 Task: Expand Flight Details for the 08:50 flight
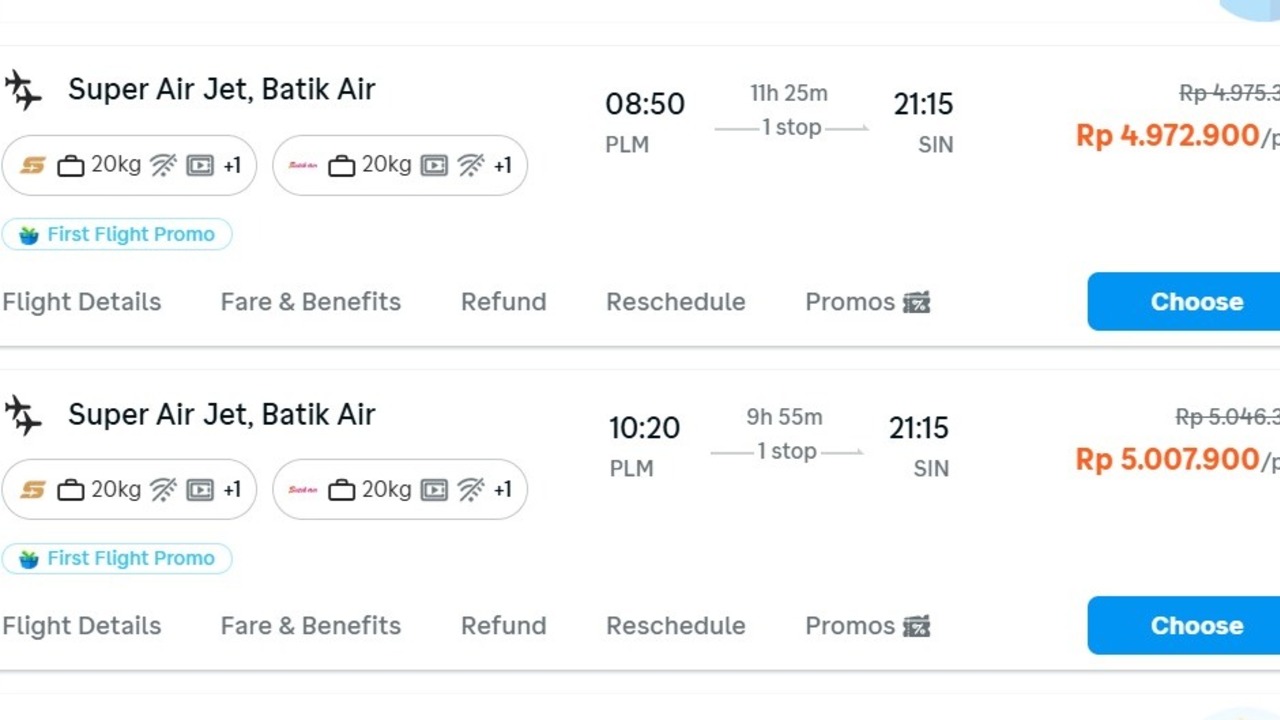[x=81, y=301]
